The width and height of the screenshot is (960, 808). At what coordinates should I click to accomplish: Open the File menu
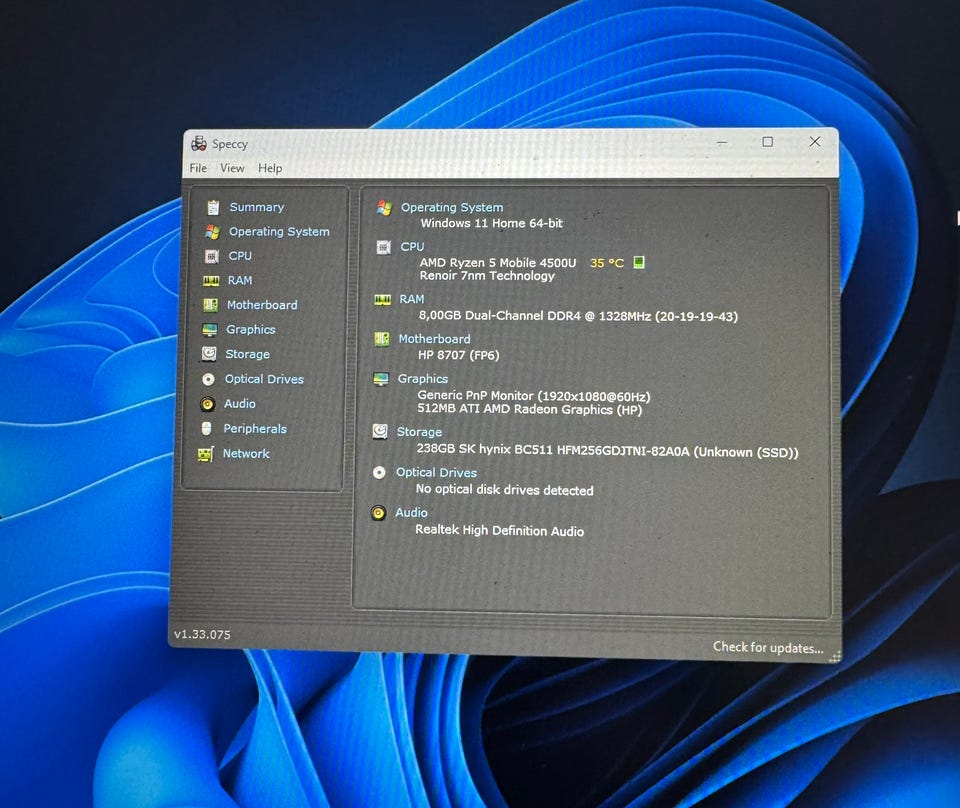198,168
